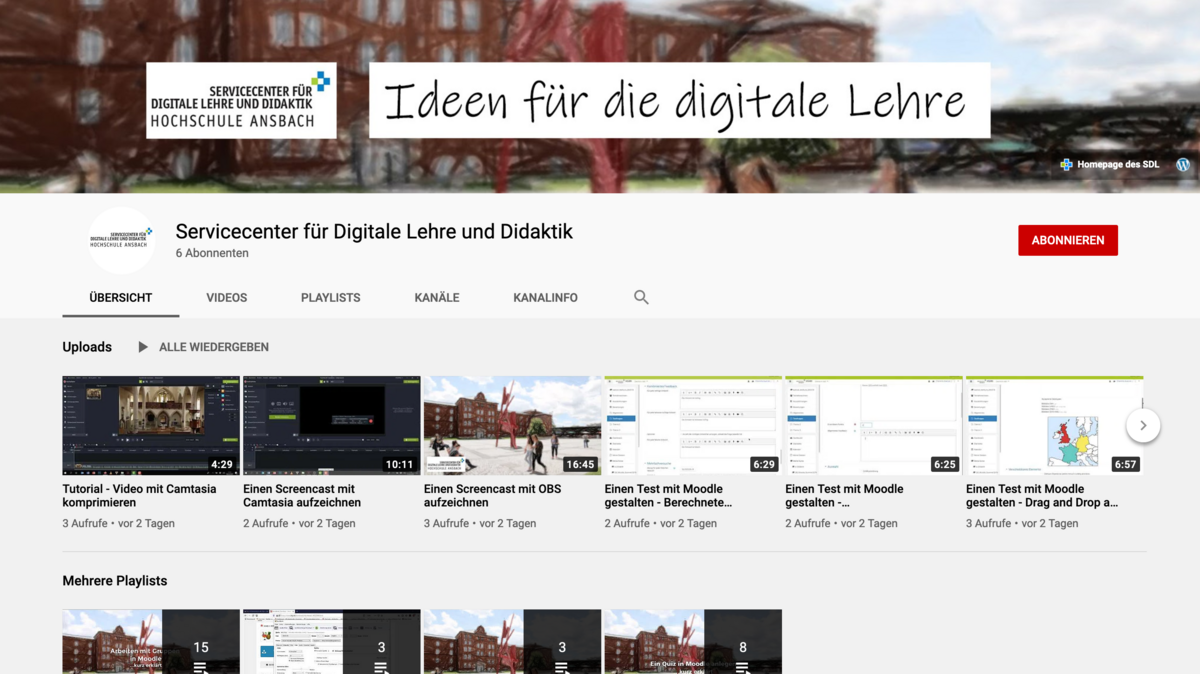The image size is (1200, 674).
Task: Open the 15-video playlist thumbnail
Action: pos(151,641)
